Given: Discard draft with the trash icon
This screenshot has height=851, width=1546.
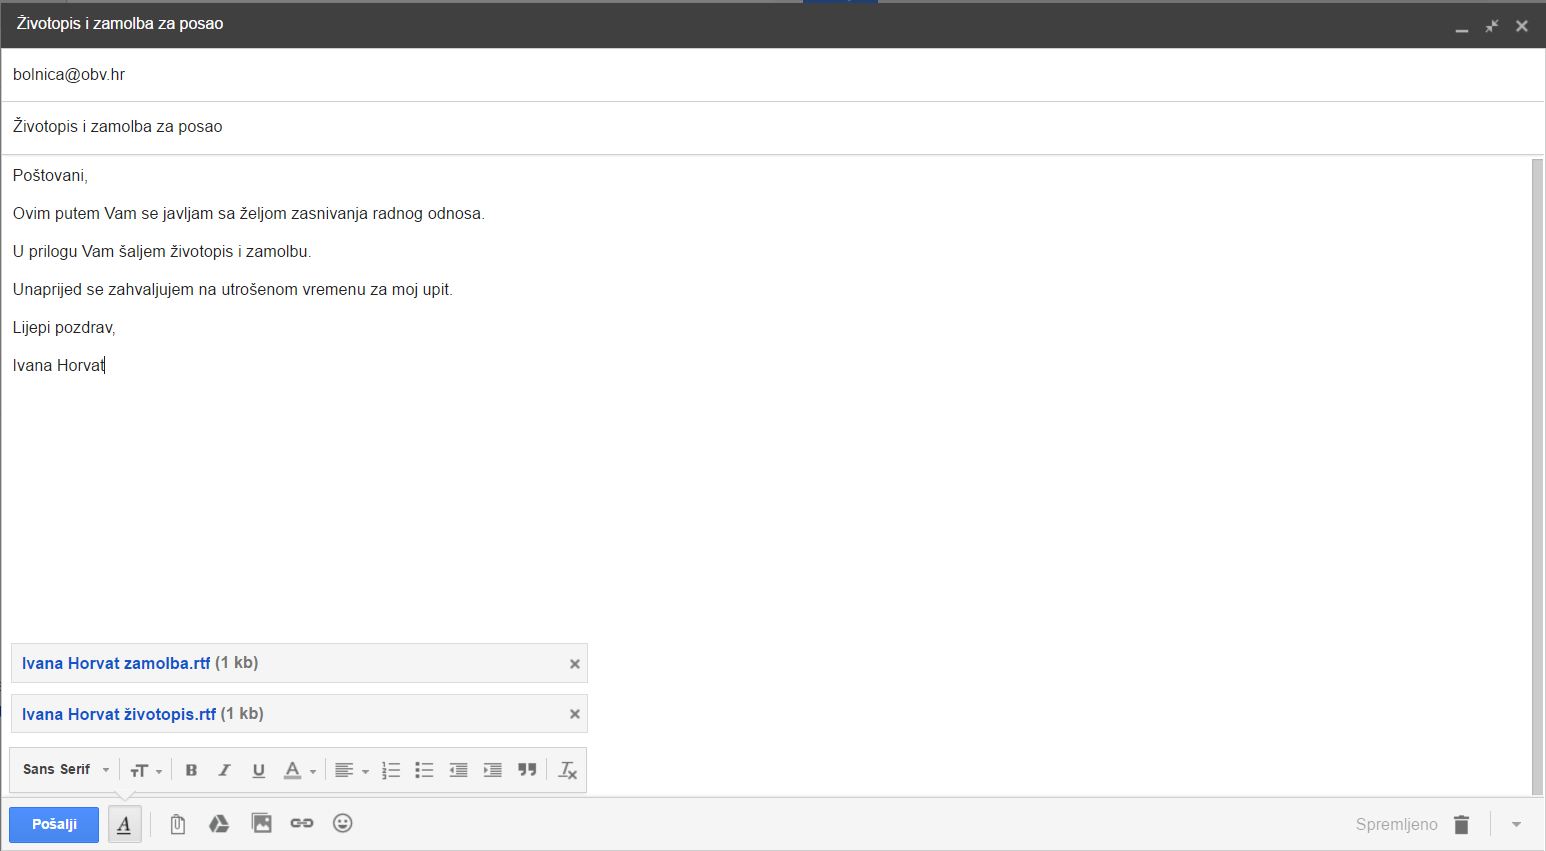Looking at the screenshot, I should [x=1461, y=825].
